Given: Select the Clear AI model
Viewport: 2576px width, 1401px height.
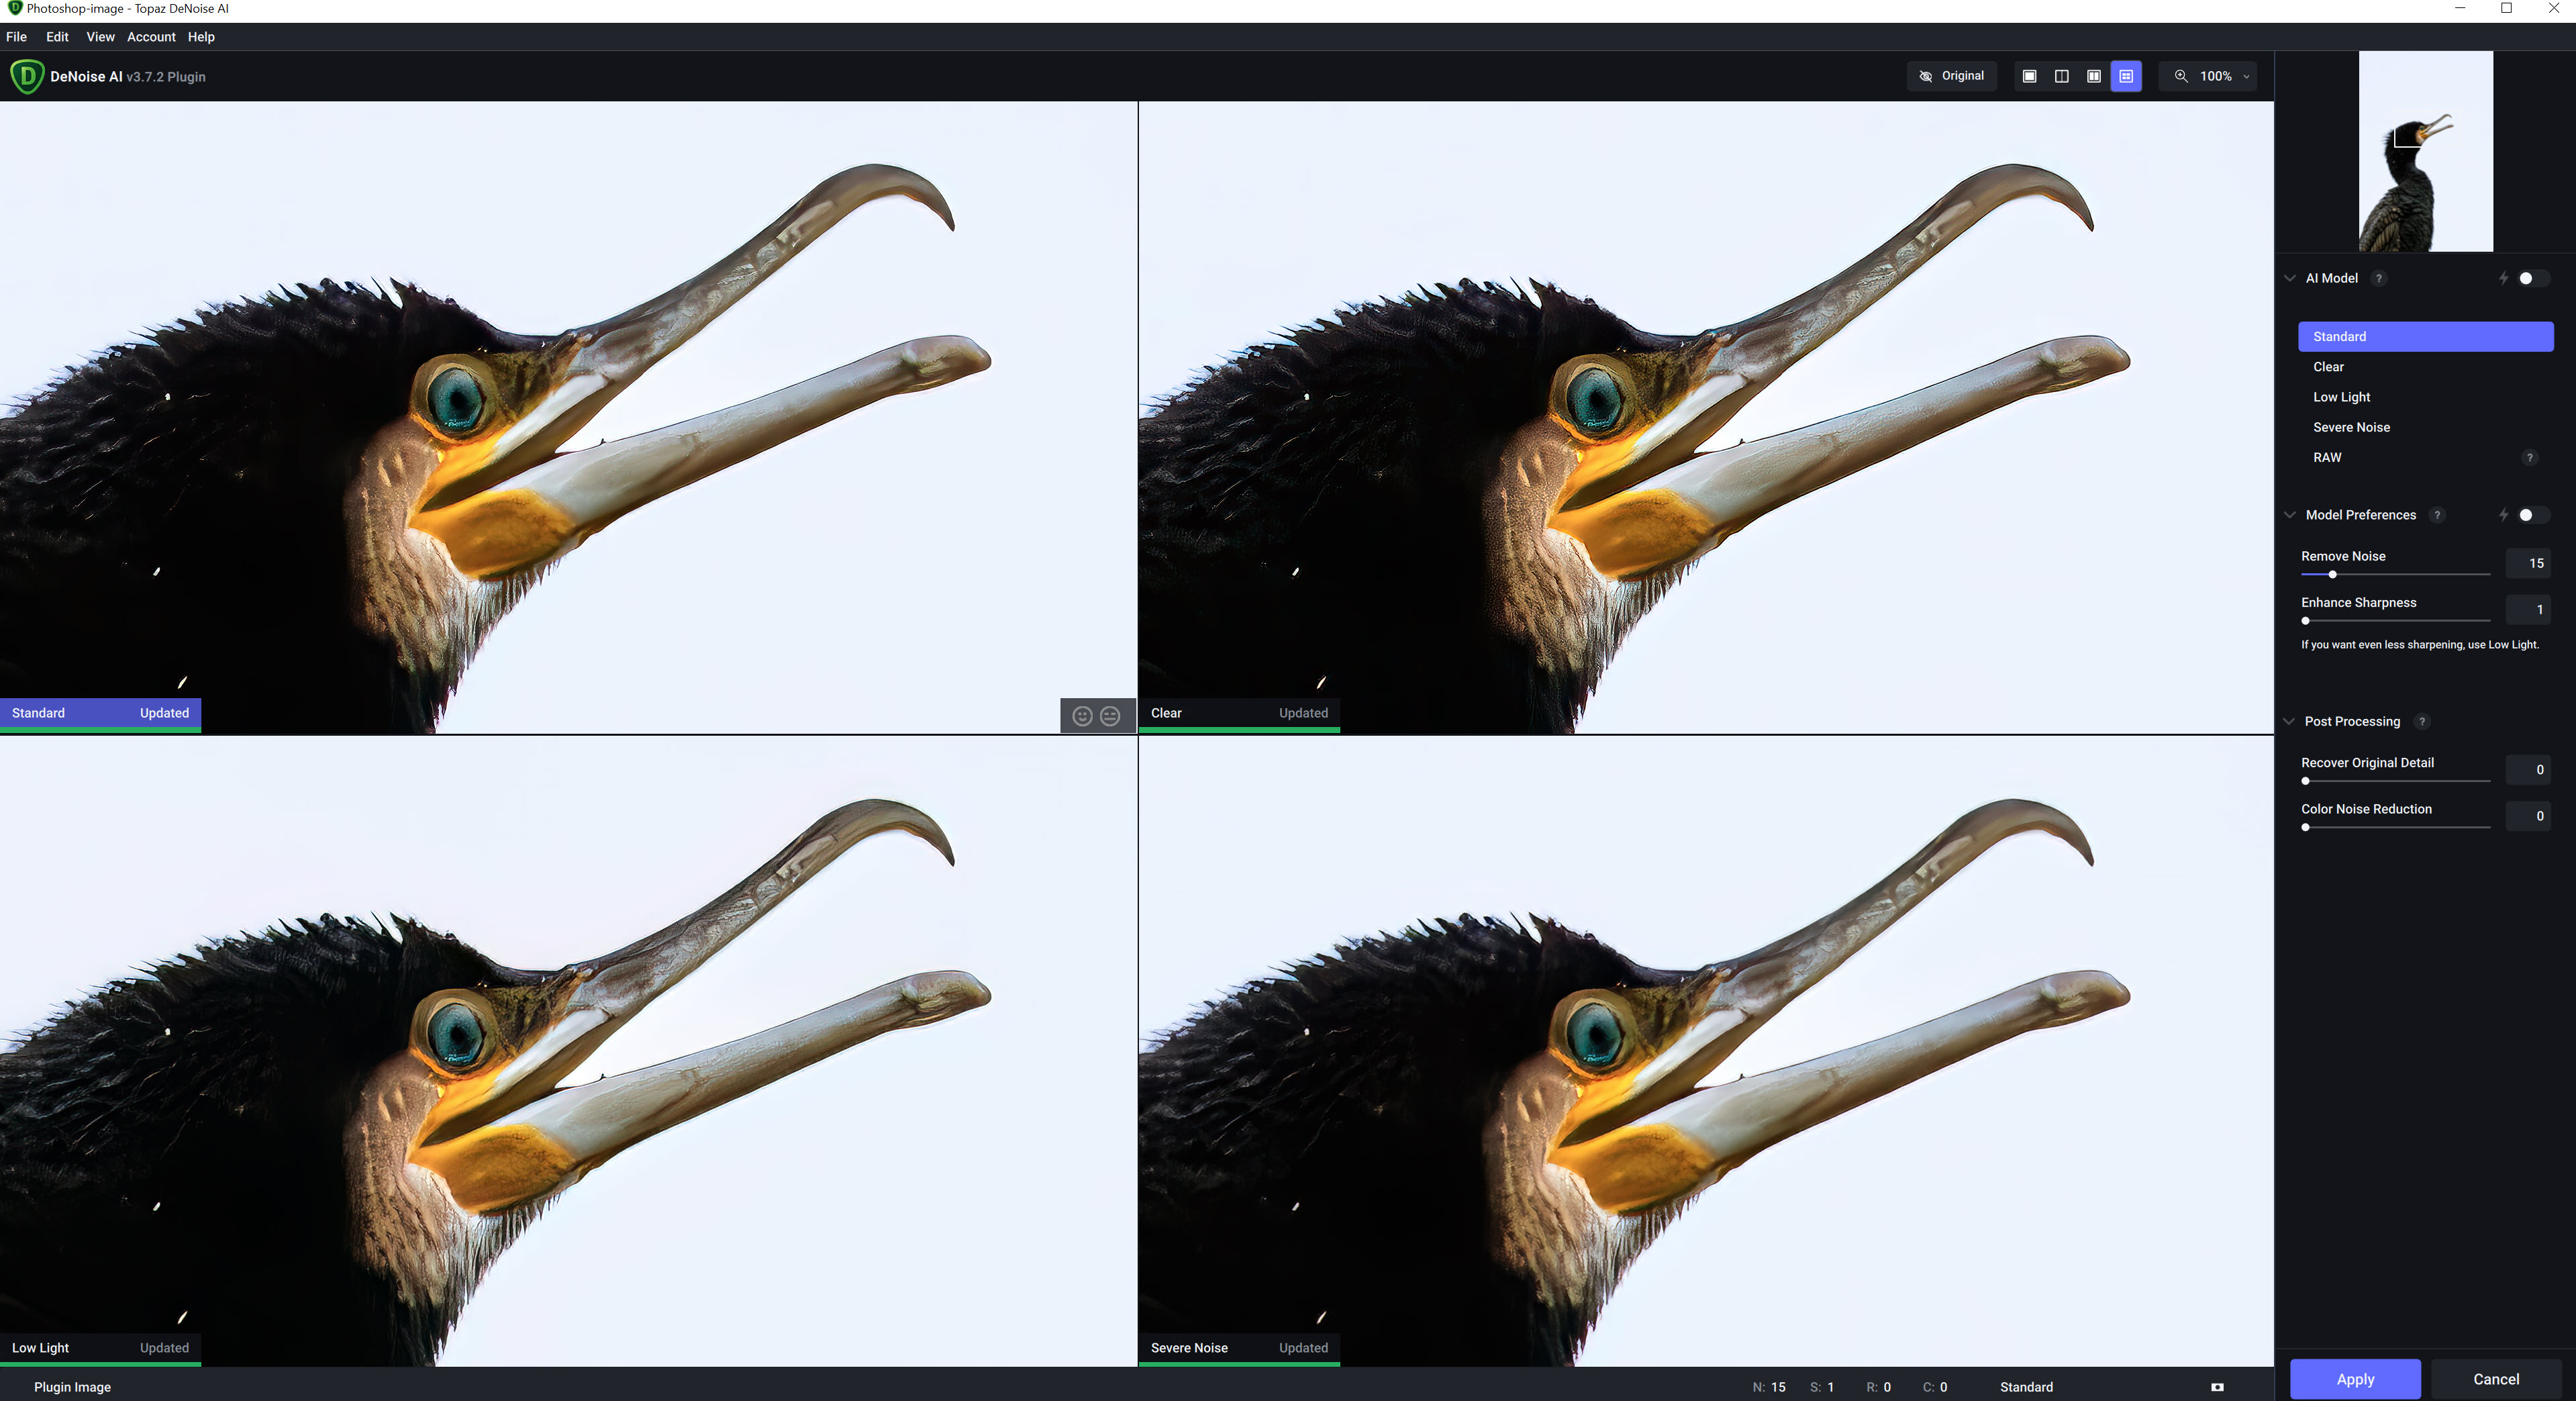Looking at the screenshot, I should pos(2425,367).
